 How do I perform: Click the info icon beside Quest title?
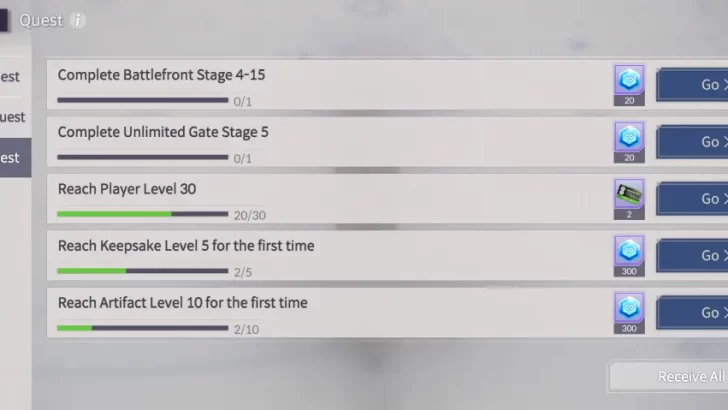coord(78,20)
